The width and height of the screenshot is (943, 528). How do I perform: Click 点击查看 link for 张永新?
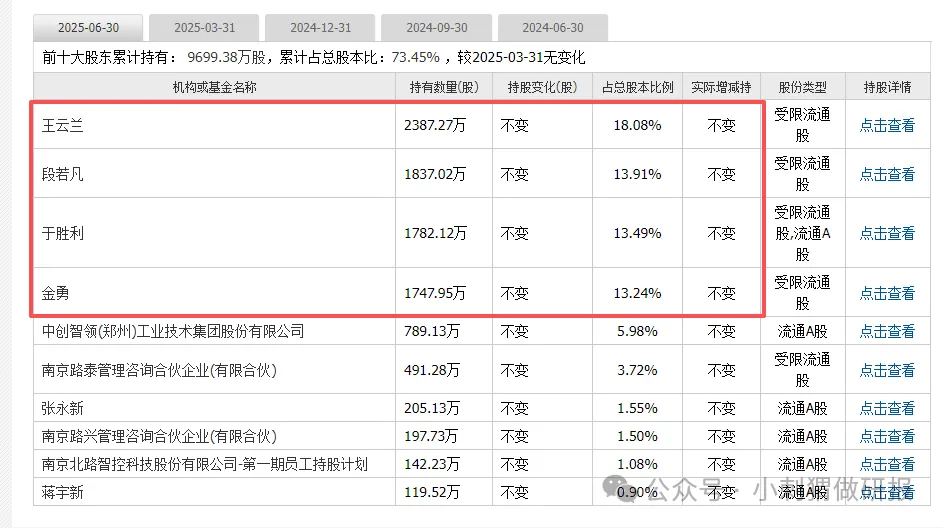(887, 408)
